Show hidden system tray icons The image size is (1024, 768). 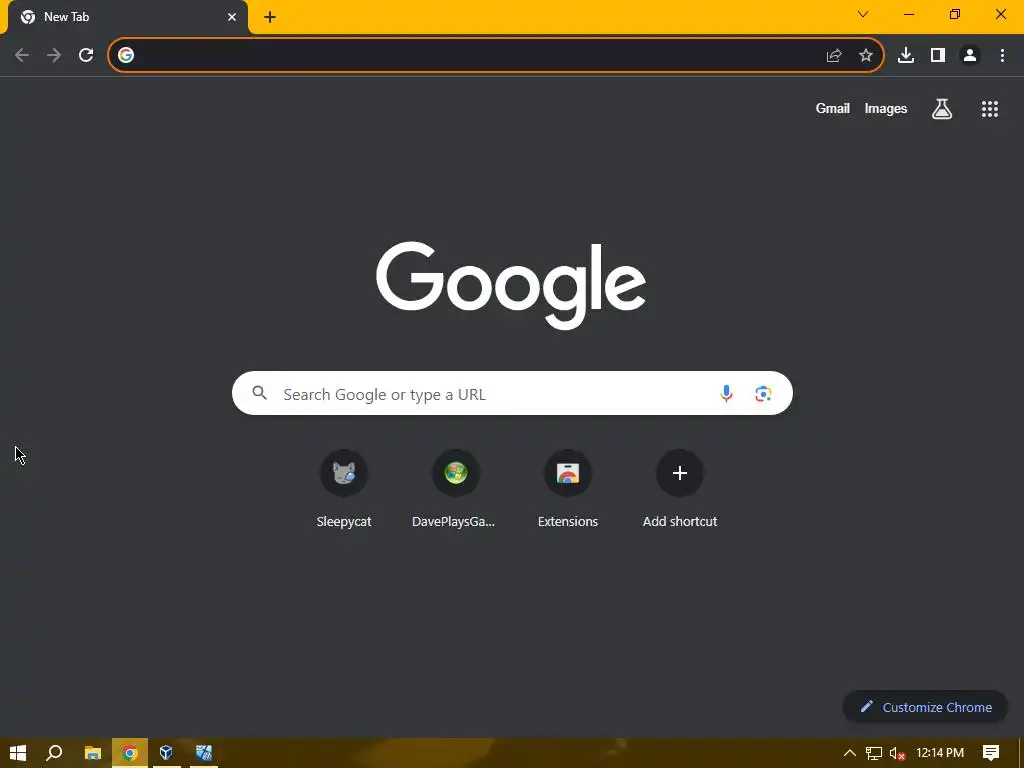click(850, 753)
